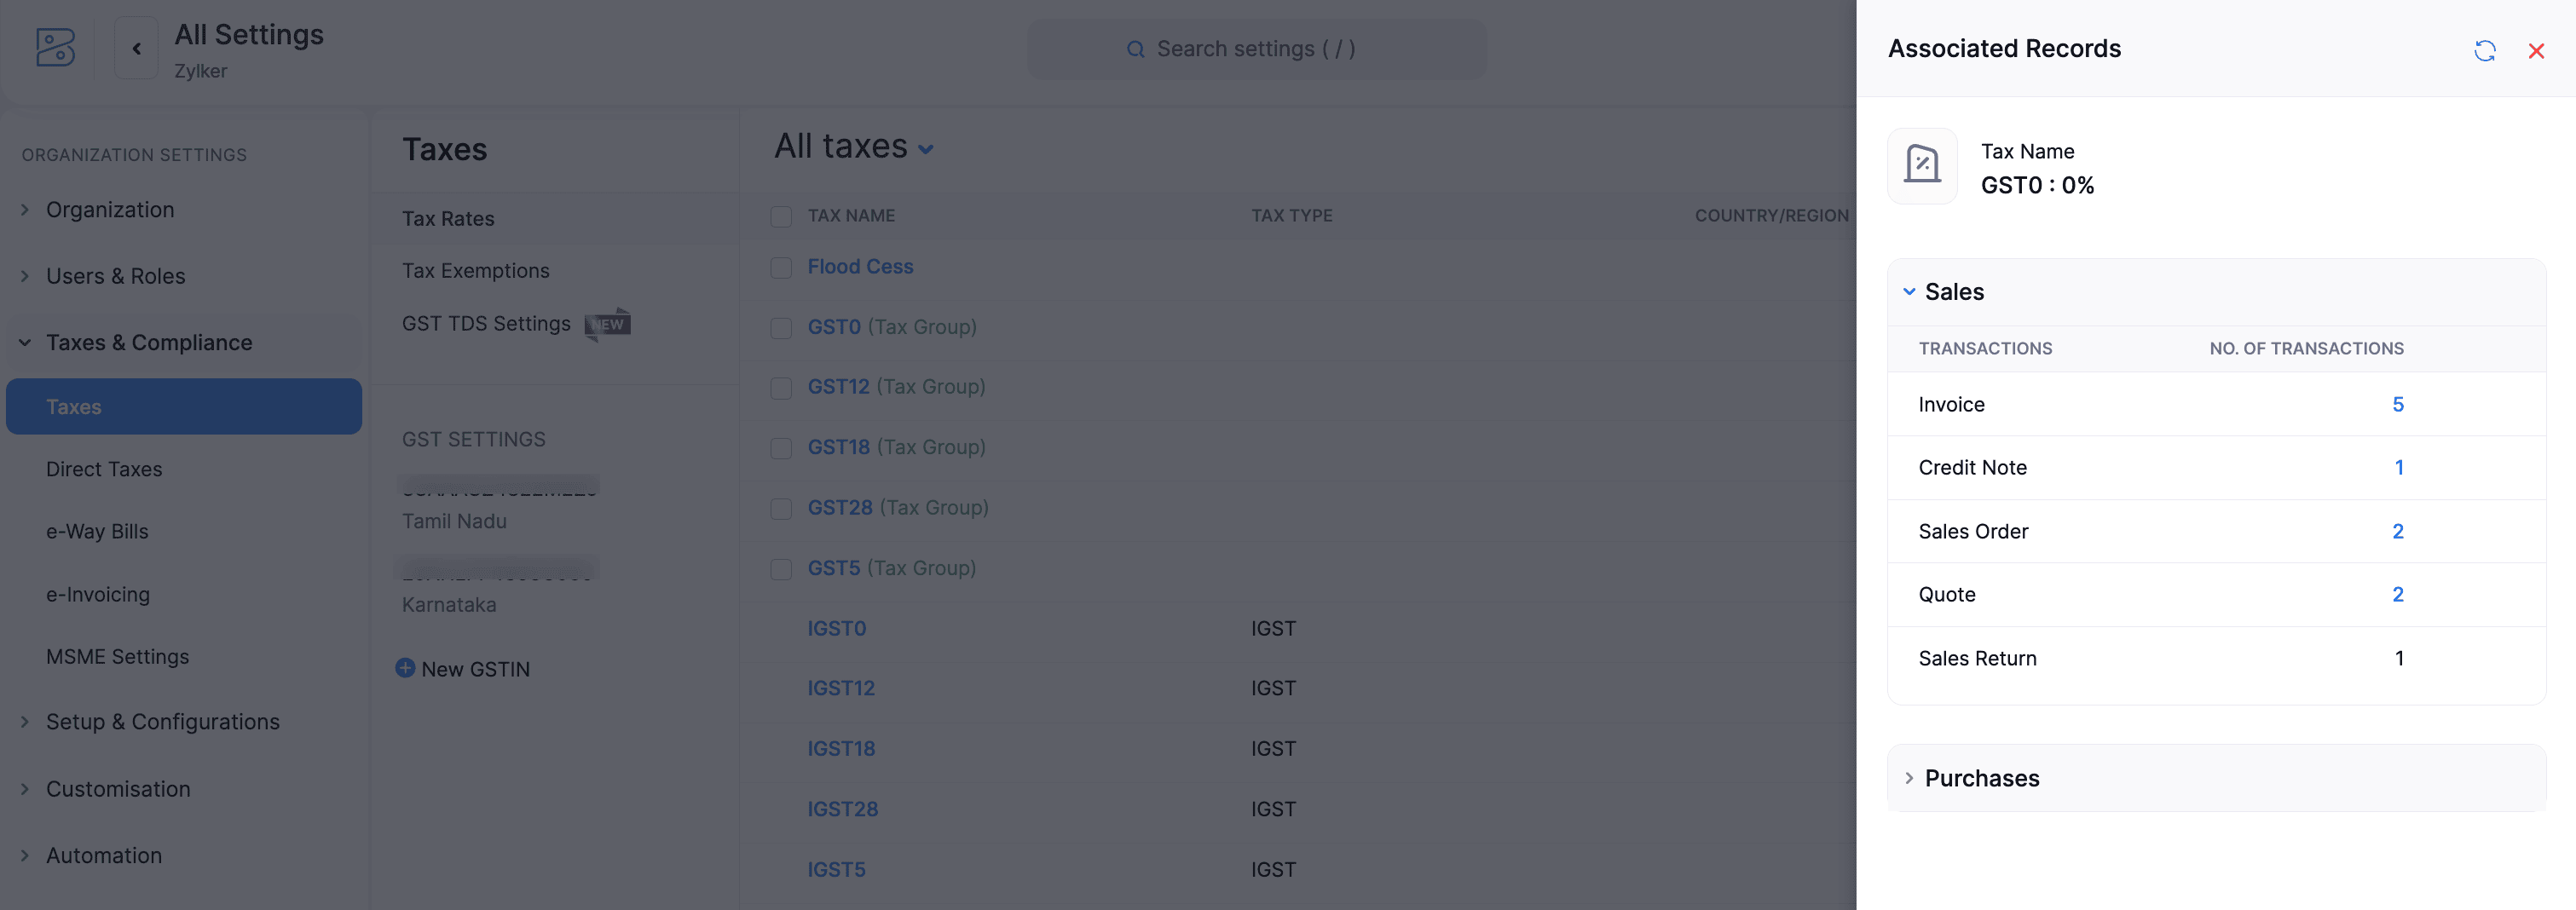Click the tax document icon beside GST0
Image resolution: width=2576 pixels, height=910 pixels.
coord(1921,166)
